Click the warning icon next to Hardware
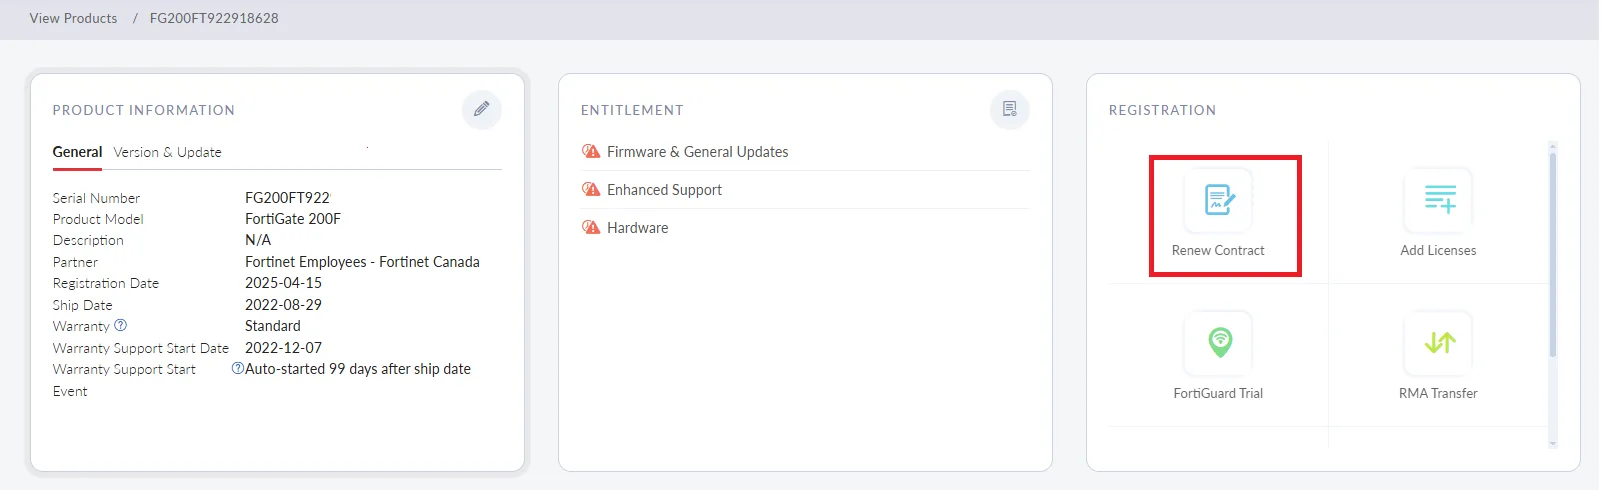Screen dimensions: 1602x490 tap(591, 227)
